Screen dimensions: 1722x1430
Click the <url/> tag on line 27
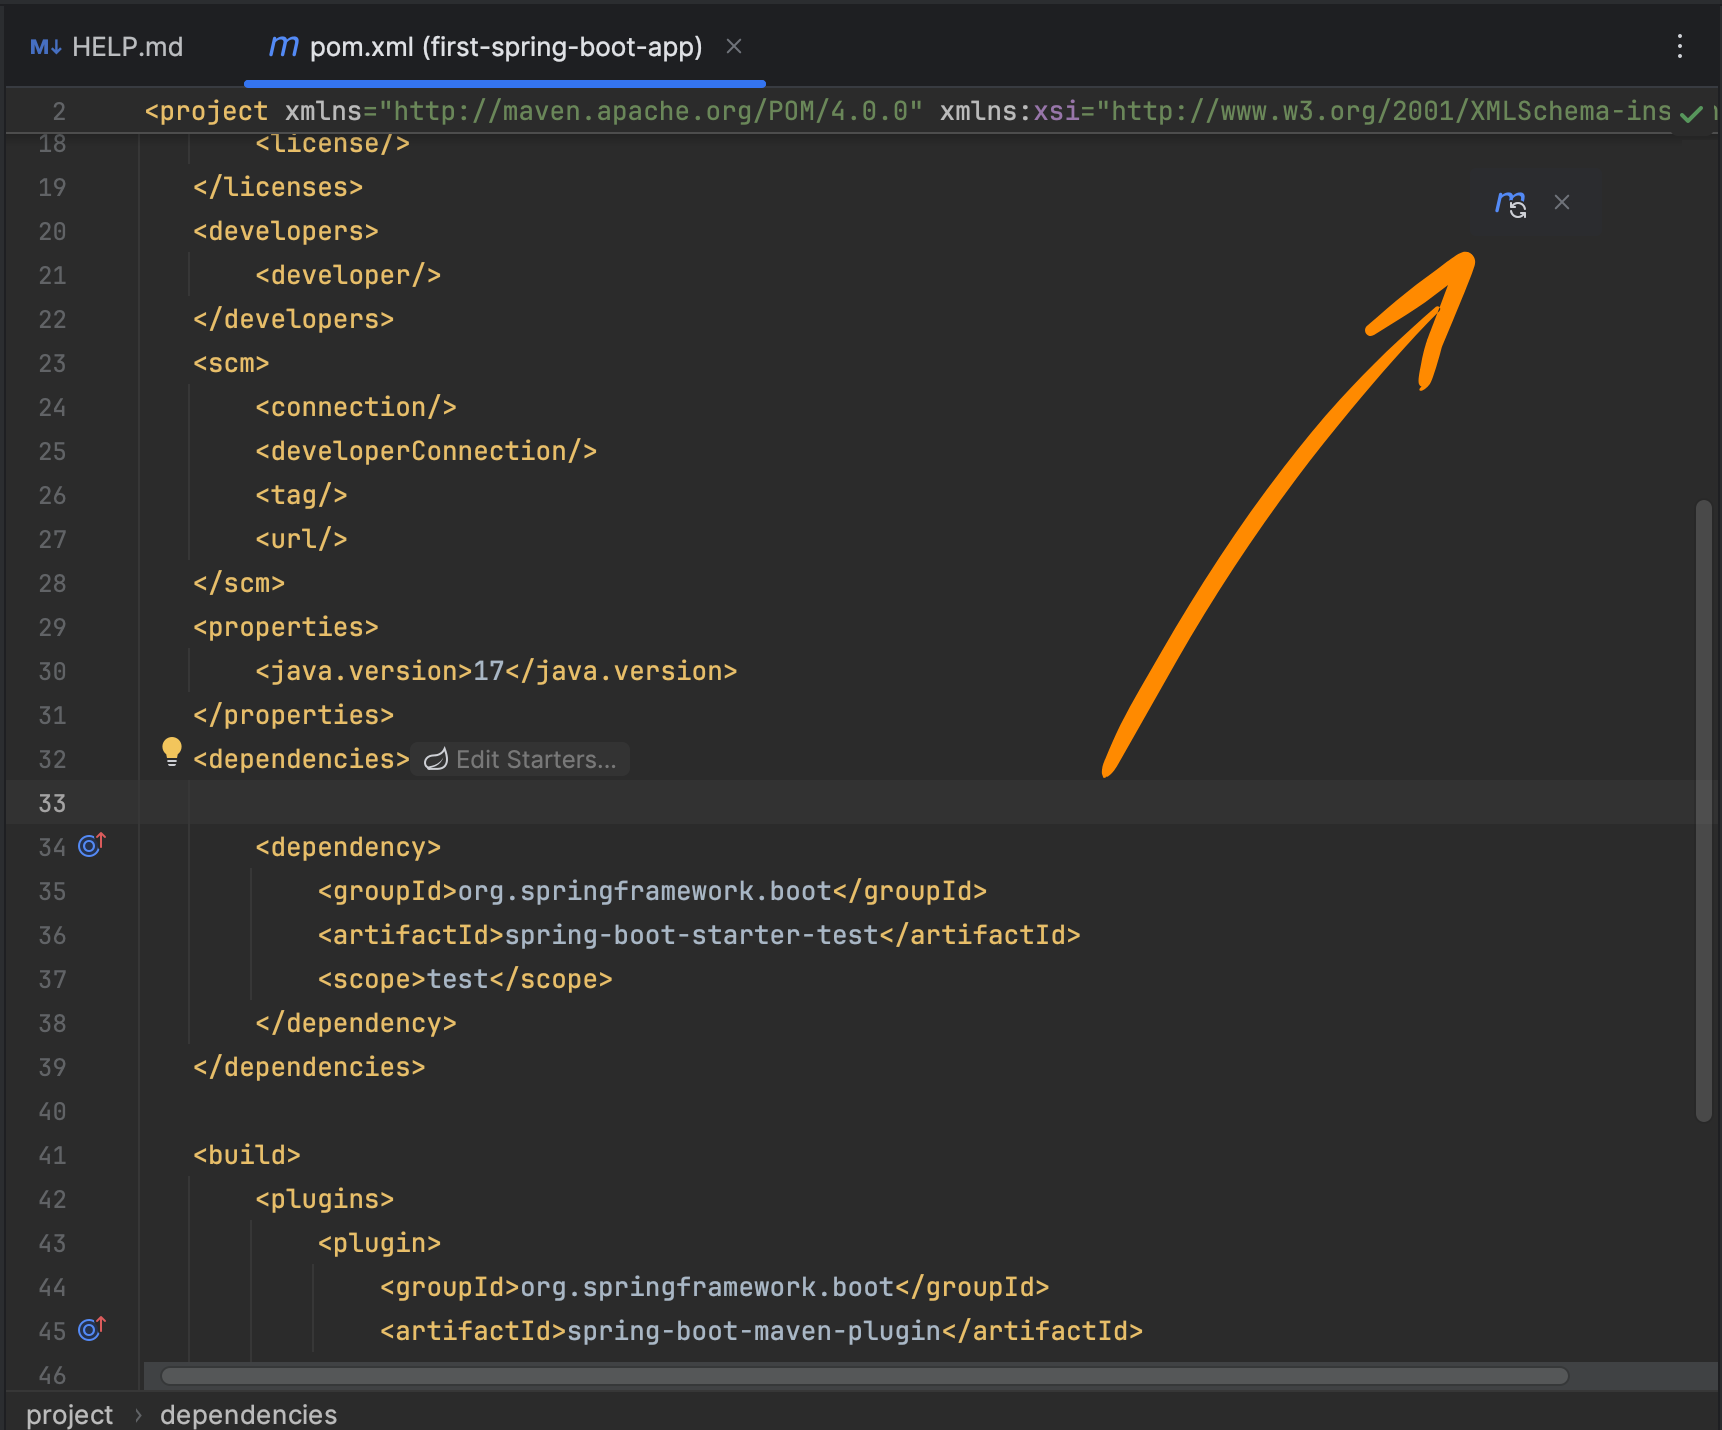click(301, 539)
